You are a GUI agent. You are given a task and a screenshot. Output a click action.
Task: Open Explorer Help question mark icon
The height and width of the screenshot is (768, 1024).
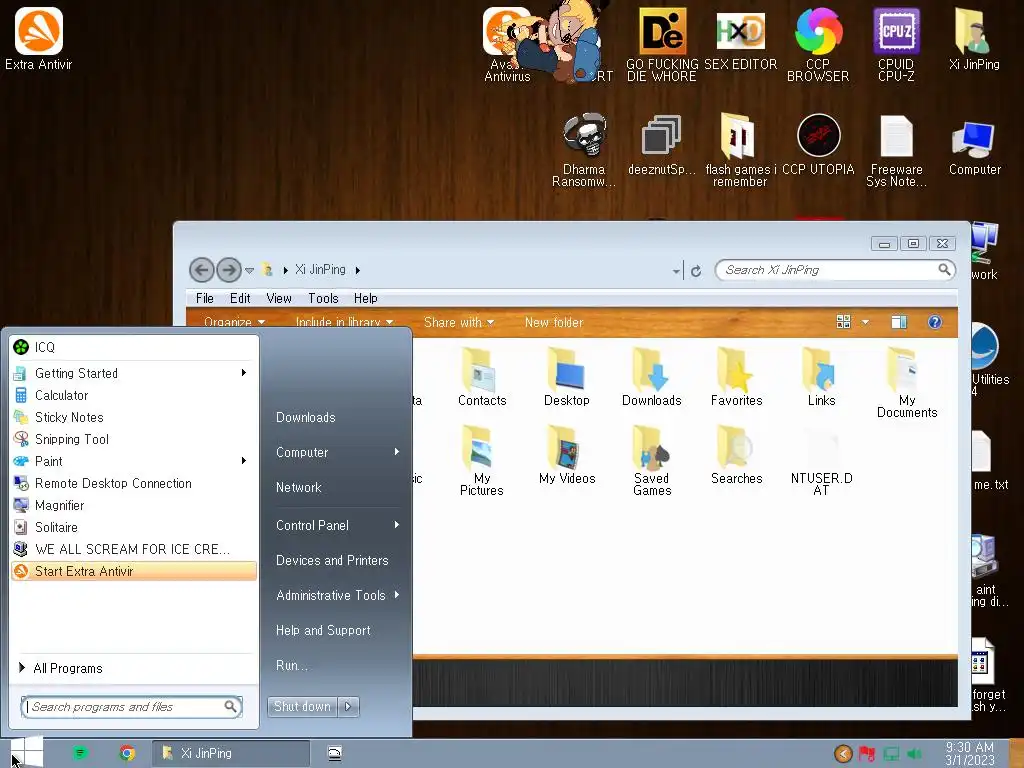(x=935, y=322)
